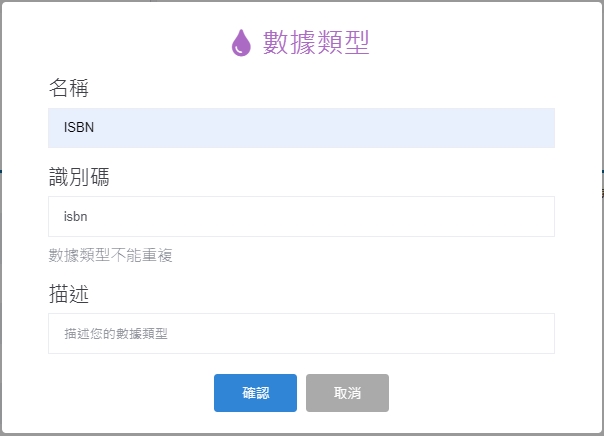Image resolution: width=604 pixels, height=436 pixels.
Task: Click the placeholder text 描述您的數據類型
Action: click(116, 333)
